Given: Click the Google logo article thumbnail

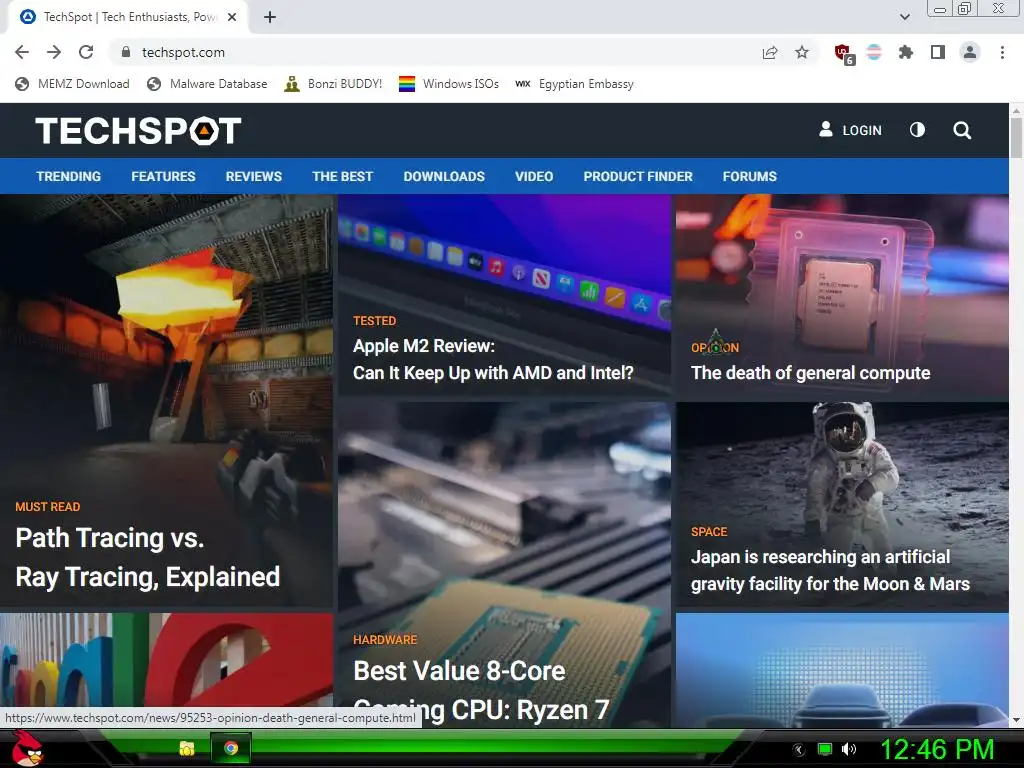Looking at the screenshot, I should click(x=167, y=660).
